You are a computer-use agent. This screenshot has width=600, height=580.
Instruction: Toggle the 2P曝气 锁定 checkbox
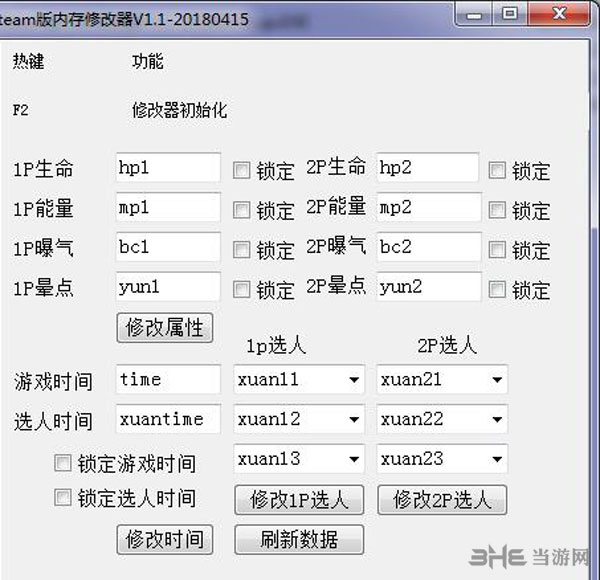tap(497, 250)
